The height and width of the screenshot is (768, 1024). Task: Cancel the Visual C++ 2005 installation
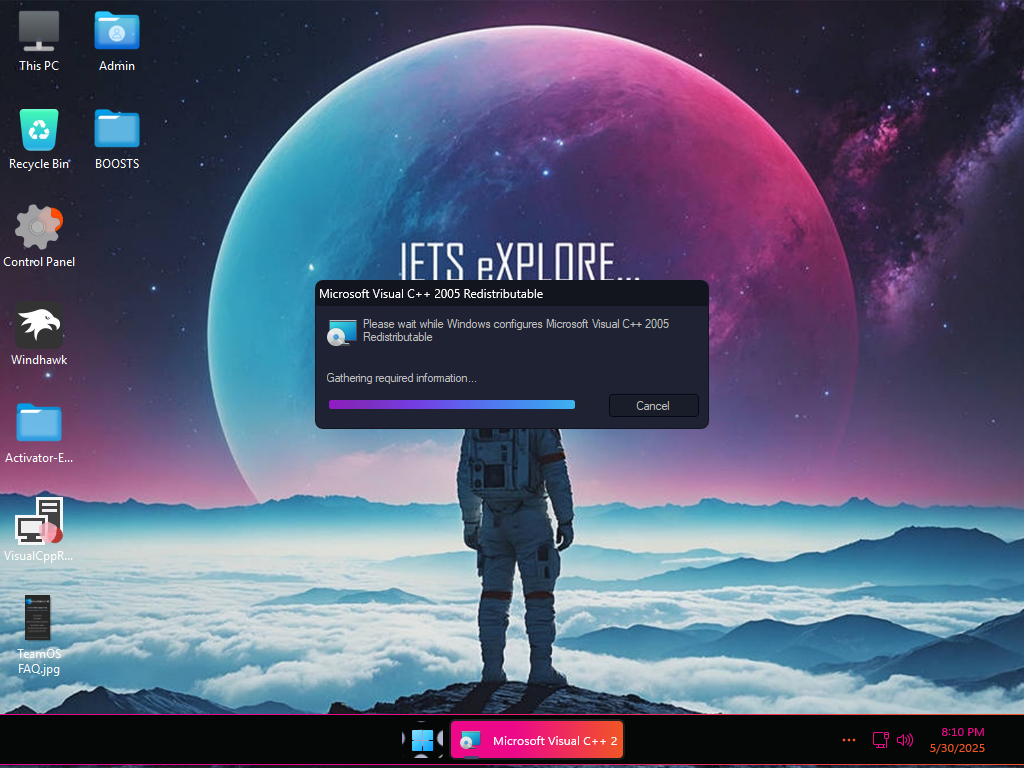pos(653,406)
